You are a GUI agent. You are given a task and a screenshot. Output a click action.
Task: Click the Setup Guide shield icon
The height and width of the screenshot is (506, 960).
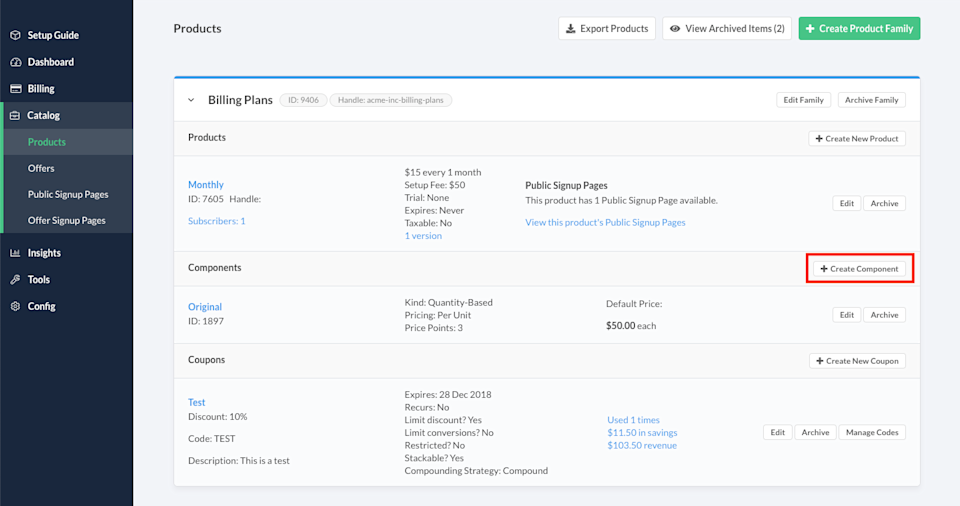click(x=15, y=35)
